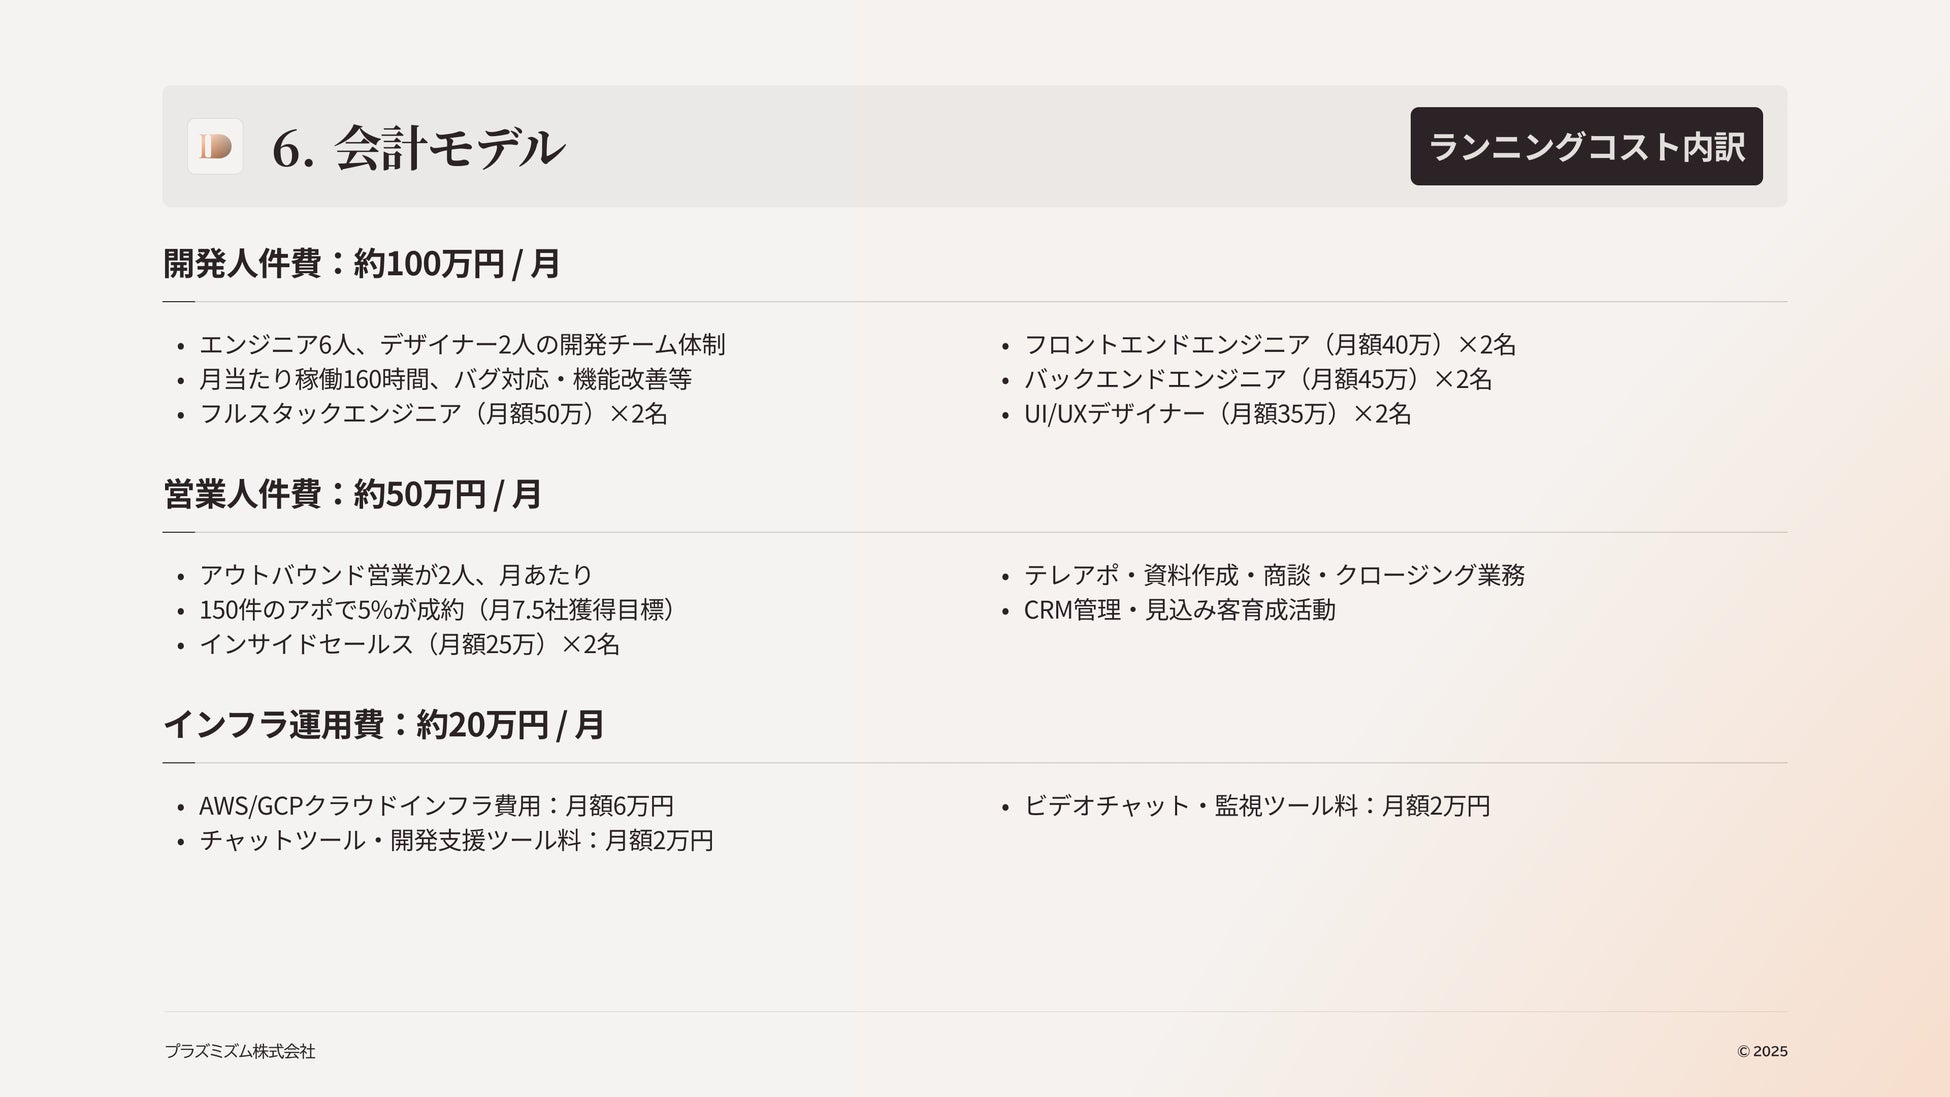Screen dimensions: 1950x1097
Task: Click the プラズミズム株式会社 footer text
Action: [x=240, y=1051]
